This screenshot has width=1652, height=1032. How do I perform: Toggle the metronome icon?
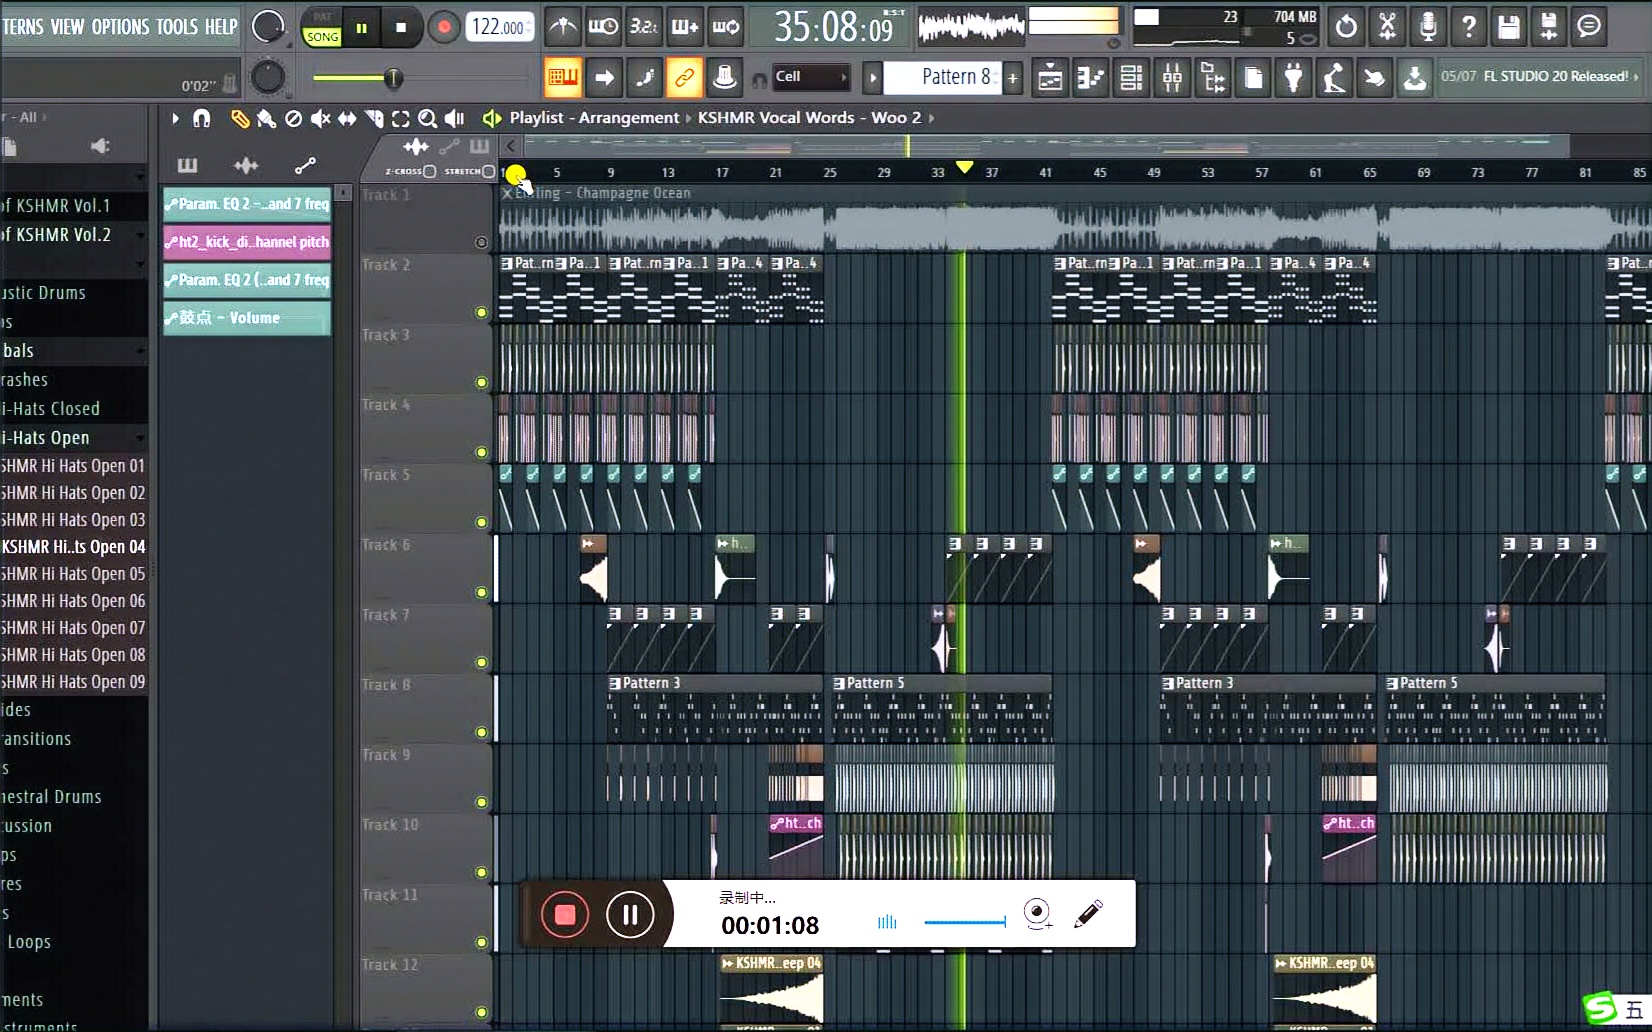(562, 27)
